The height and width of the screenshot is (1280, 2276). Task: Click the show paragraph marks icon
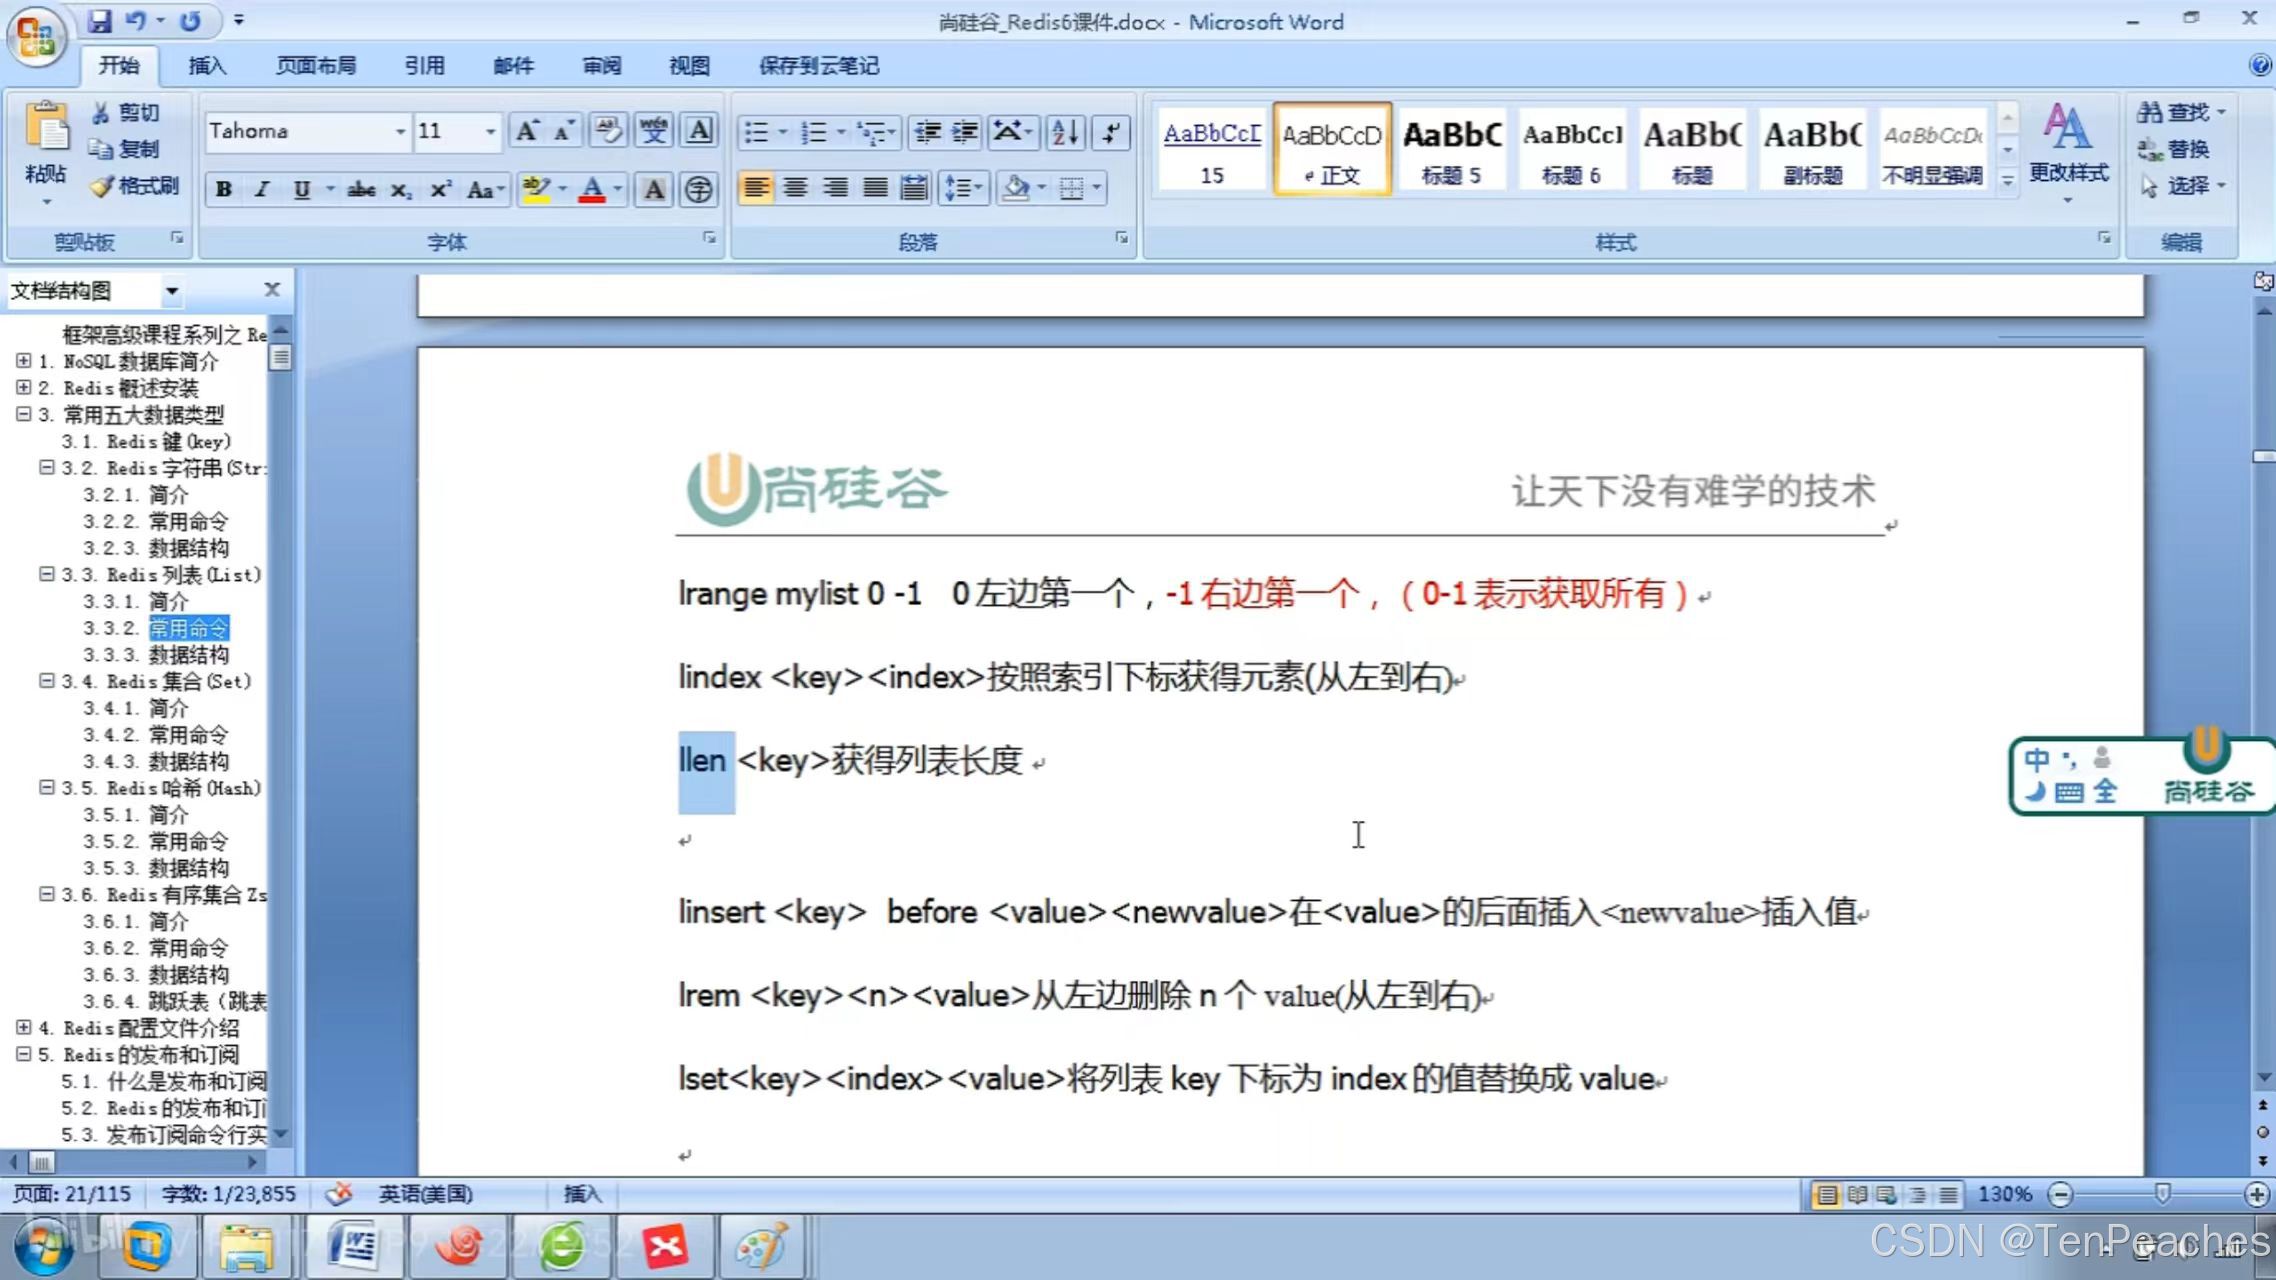point(1111,132)
